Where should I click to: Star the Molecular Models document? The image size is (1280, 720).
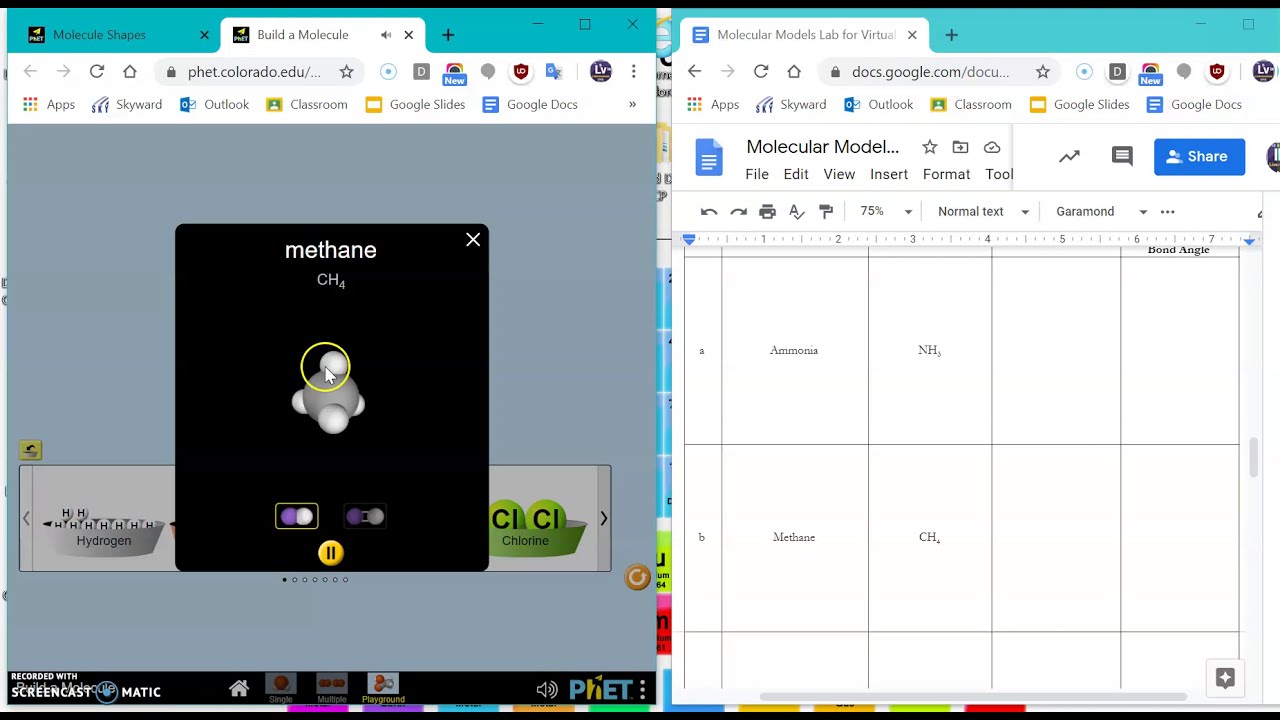929,147
